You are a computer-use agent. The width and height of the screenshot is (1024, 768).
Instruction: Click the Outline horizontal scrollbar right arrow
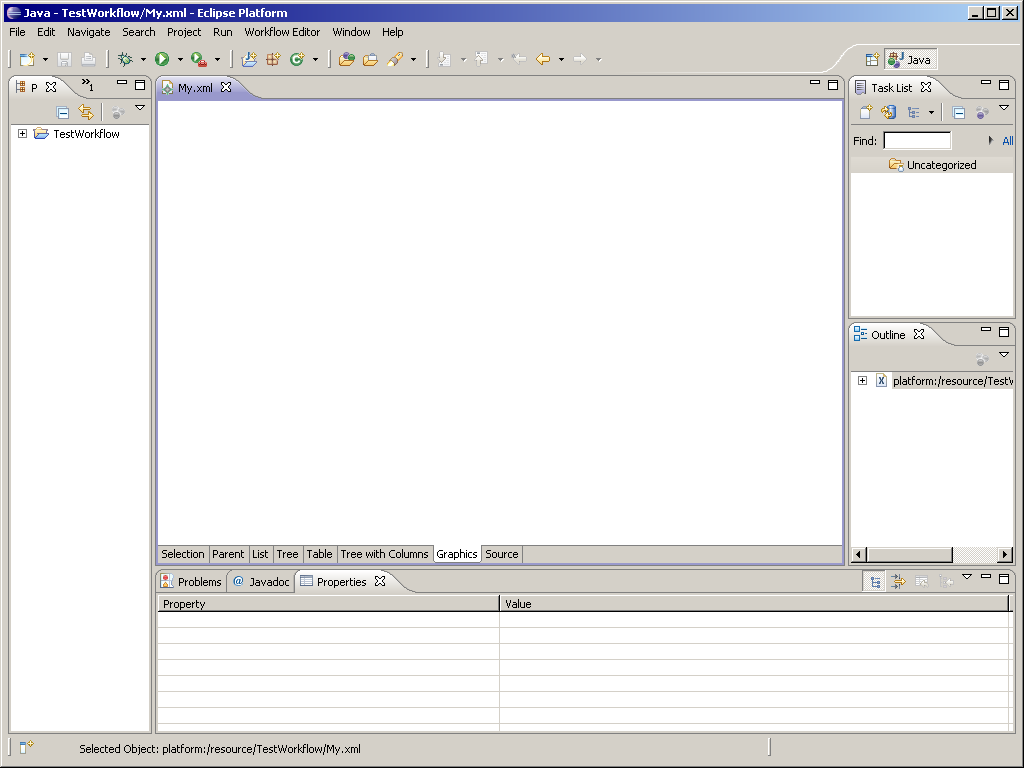pyautogui.click(x=1005, y=555)
